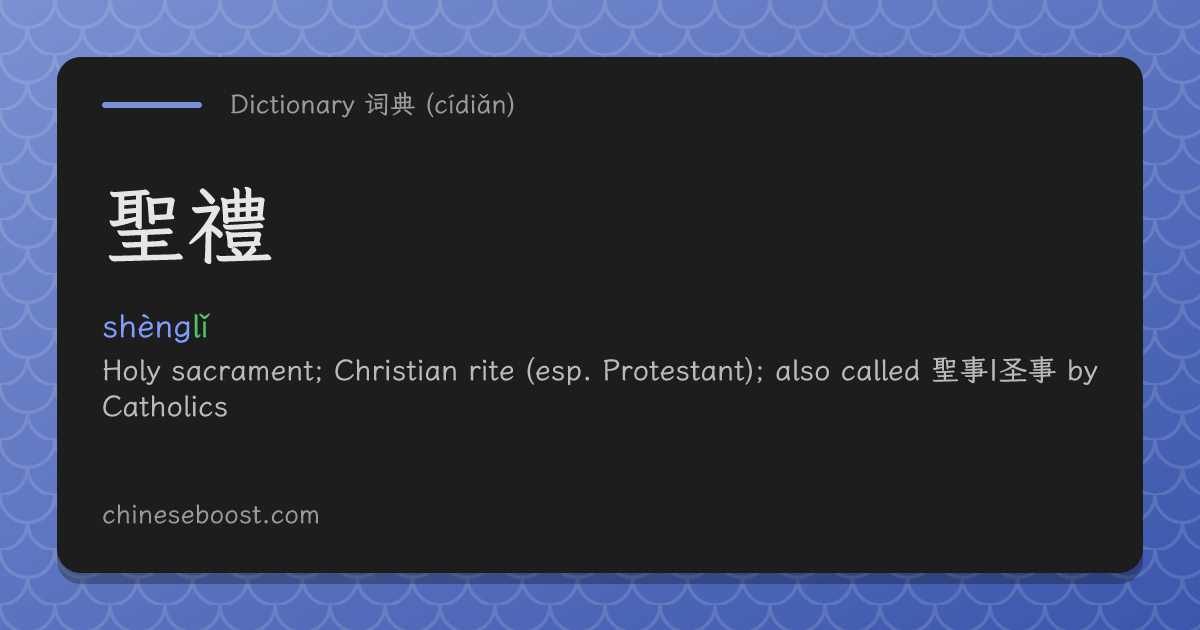Click the words also called
Viewport: 1200px width, 630px height.
pos(847,371)
